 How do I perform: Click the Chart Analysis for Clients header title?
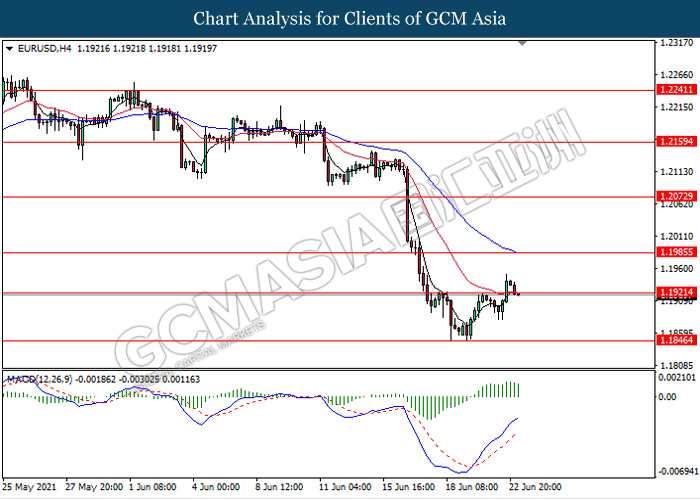[x=350, y=19]
